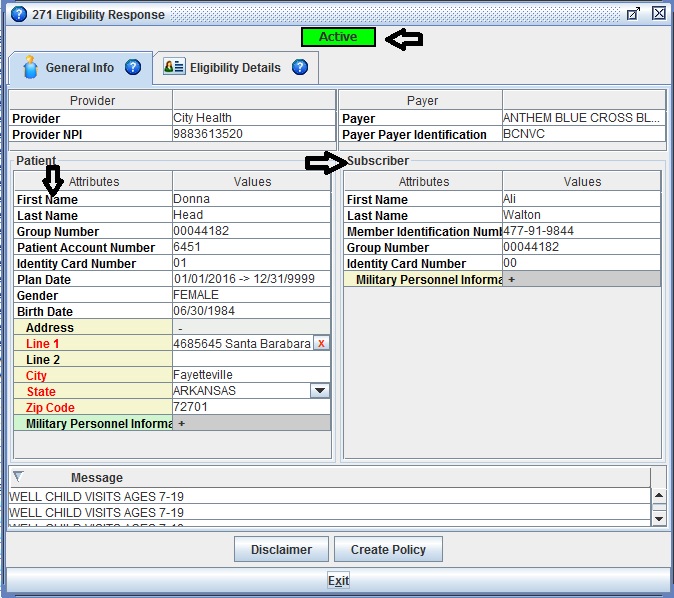Click the Payer column header
The width and height of the screenshot is (674, 598).
(423, 101)
